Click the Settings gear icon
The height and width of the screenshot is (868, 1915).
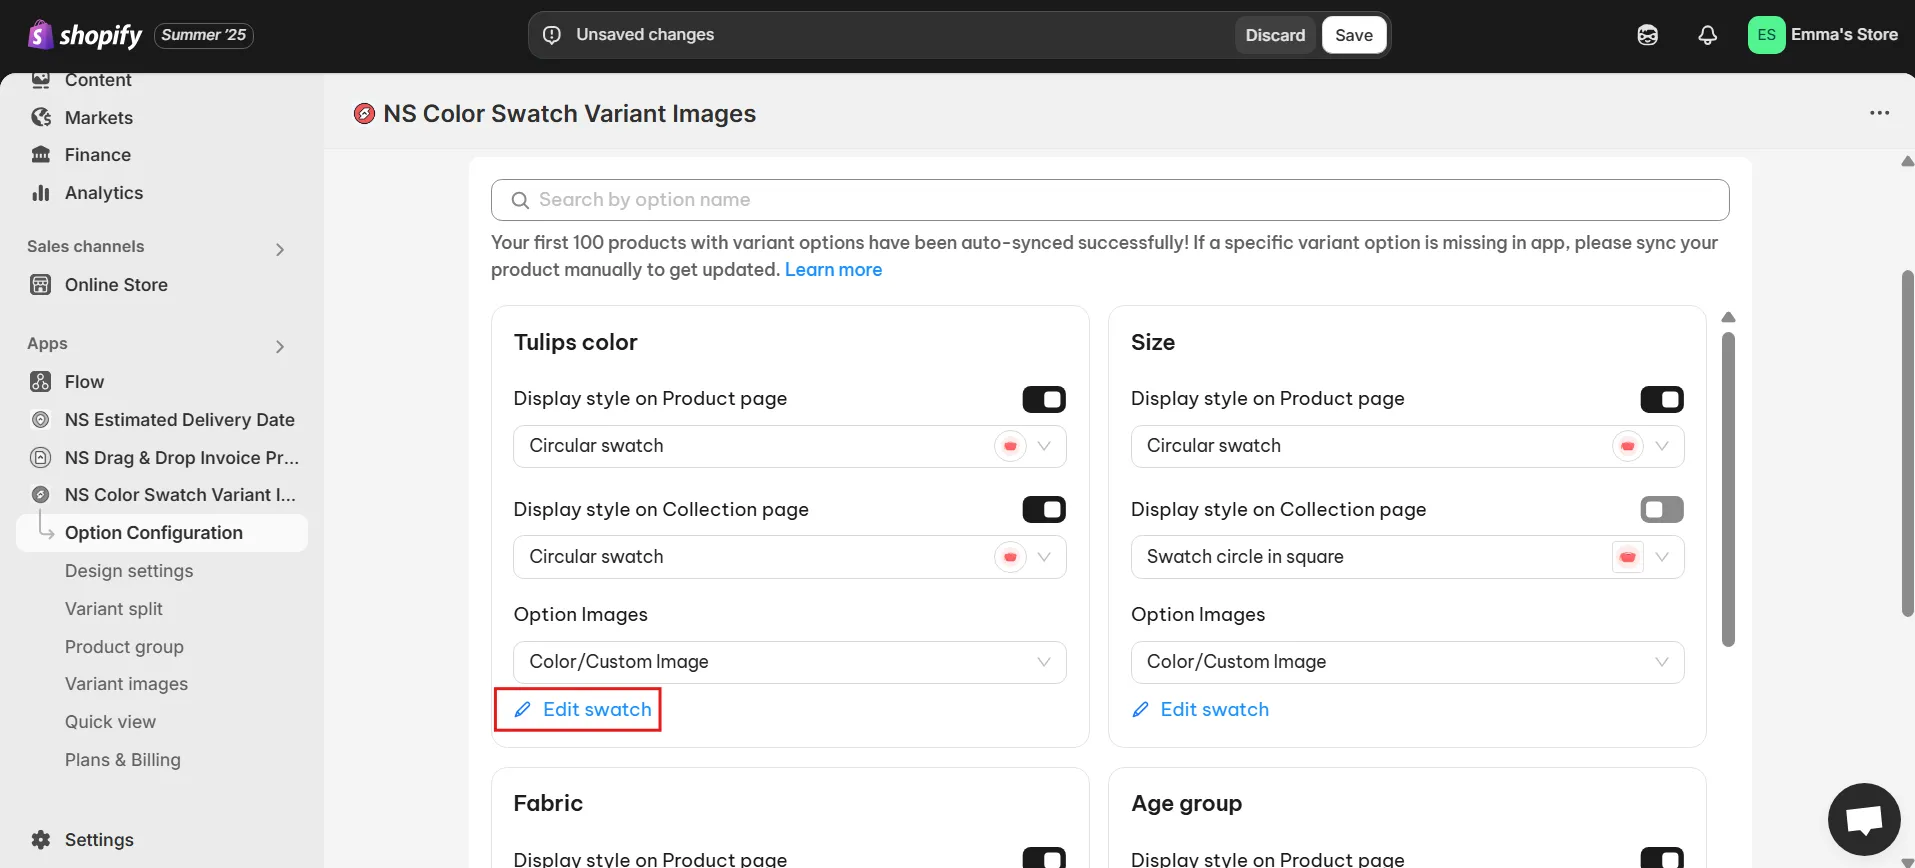click(x=41, y=840)
